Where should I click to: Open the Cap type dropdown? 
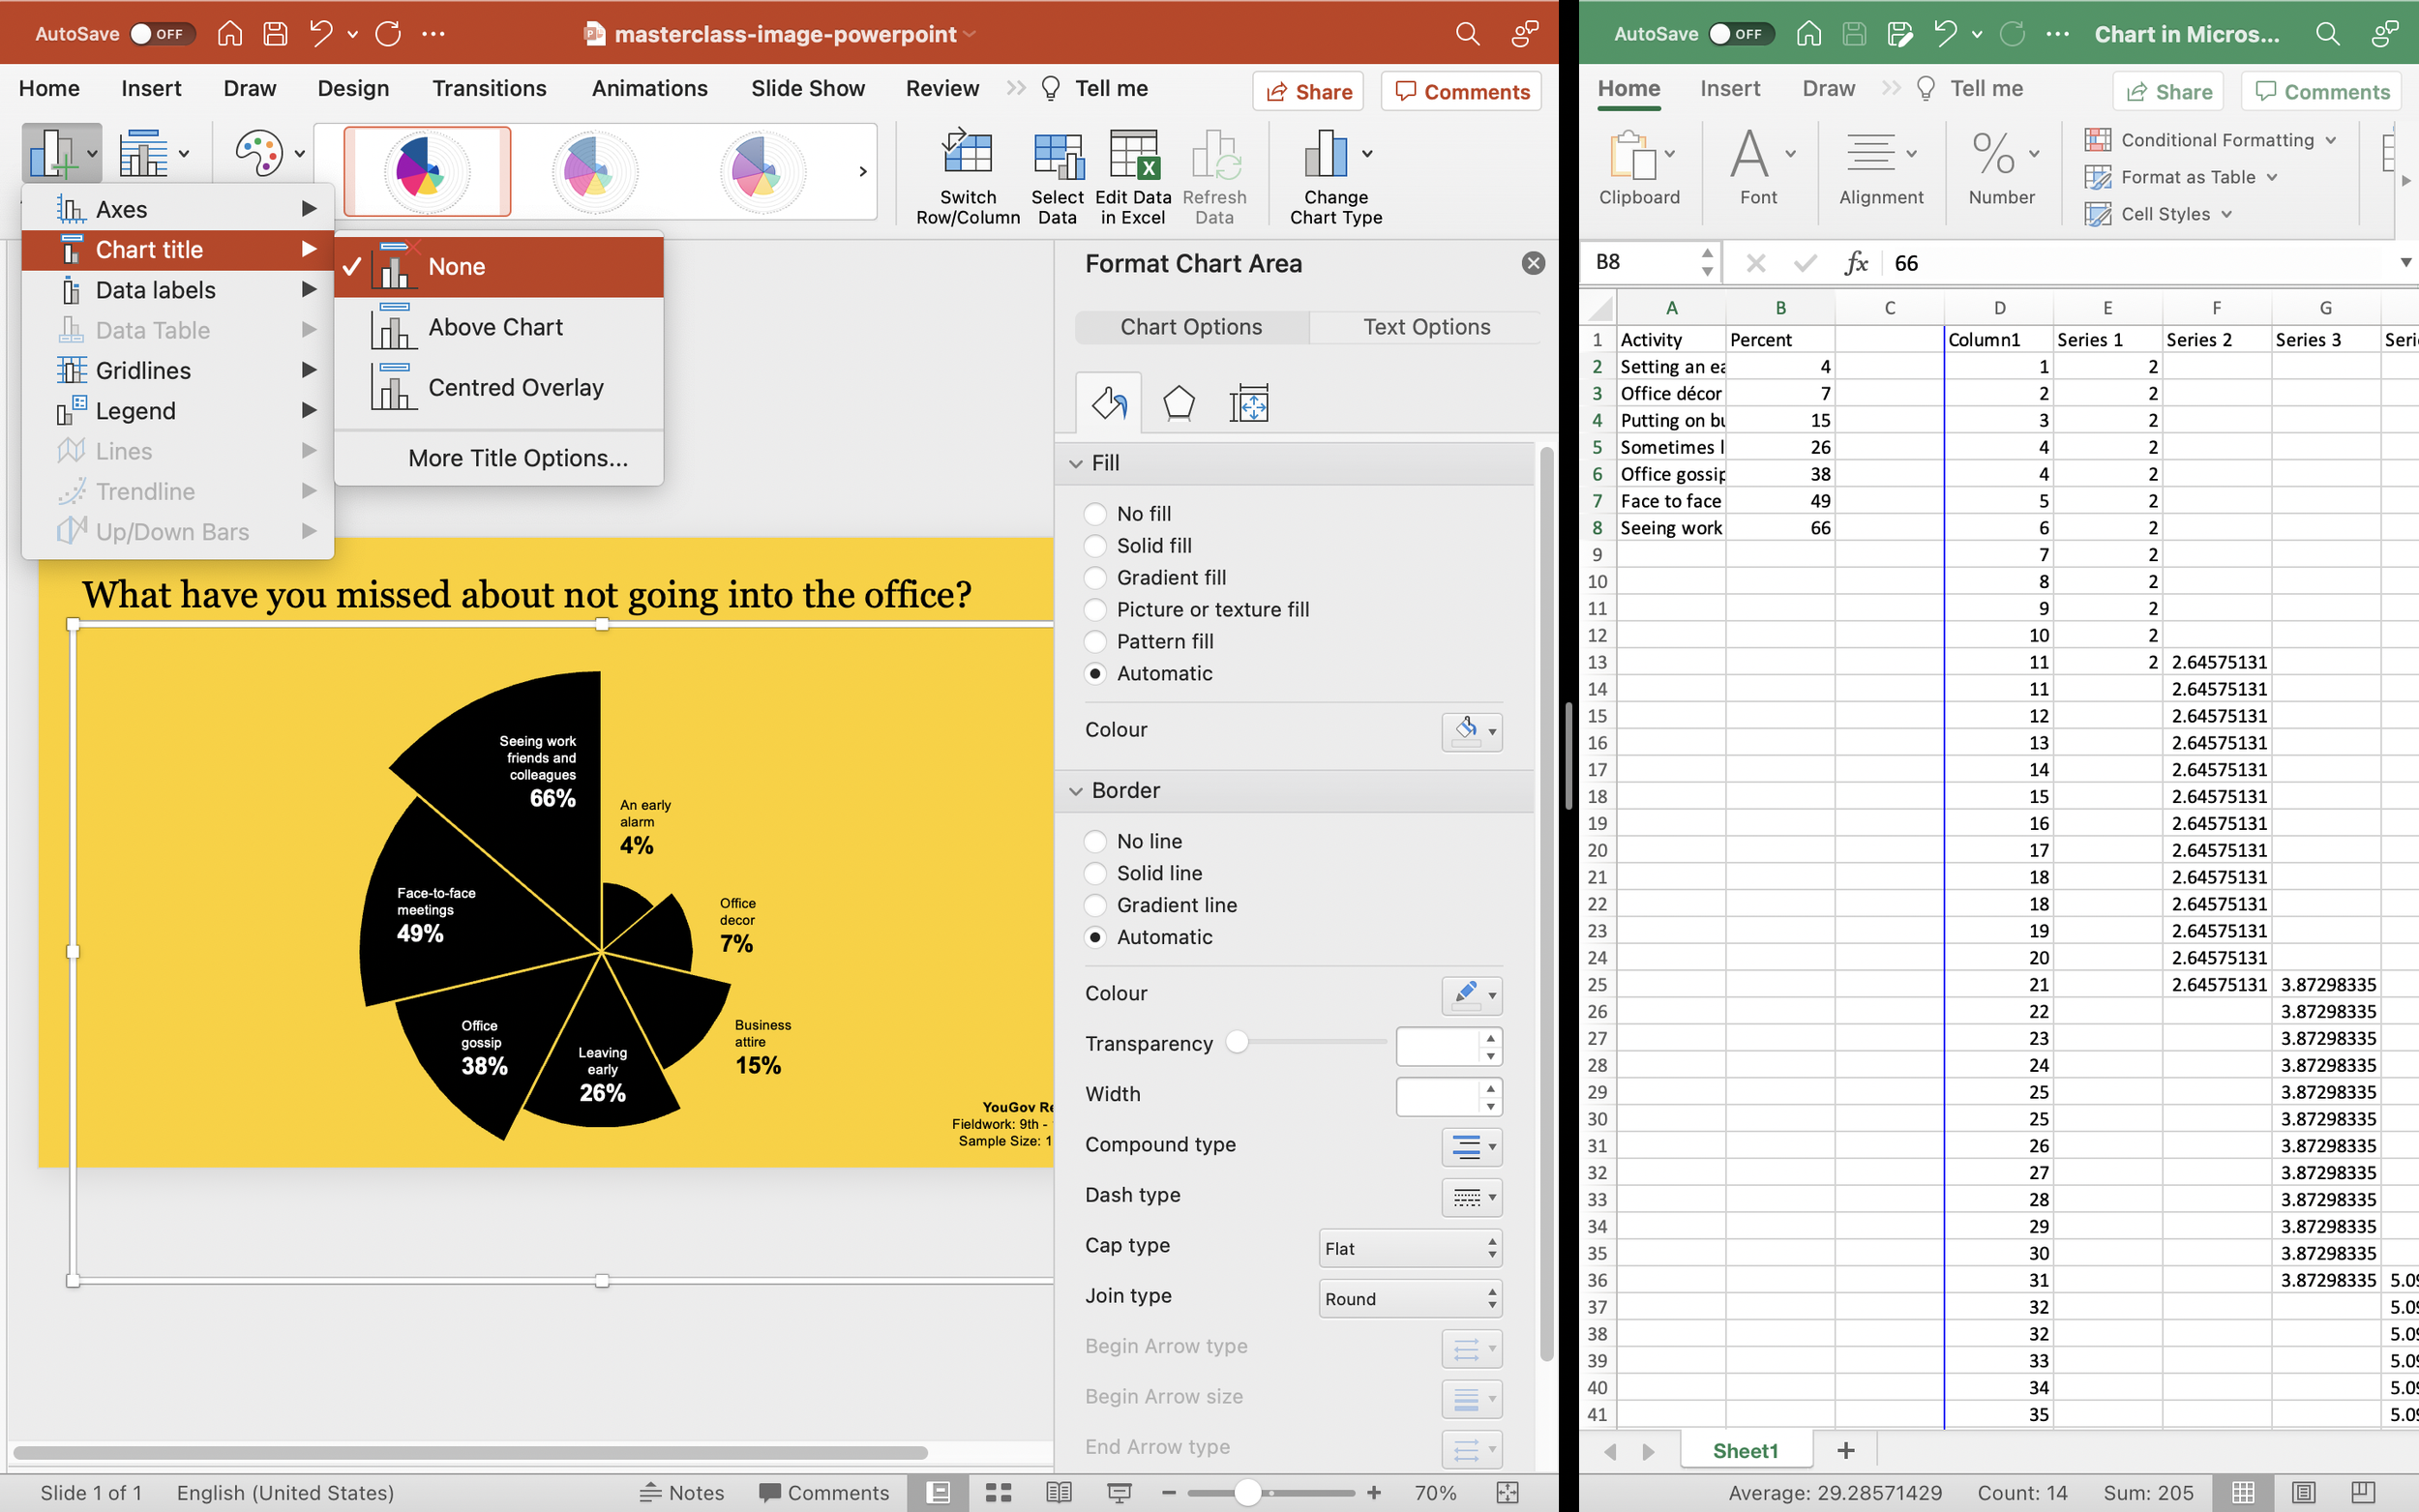(x=1409, y=1248)
